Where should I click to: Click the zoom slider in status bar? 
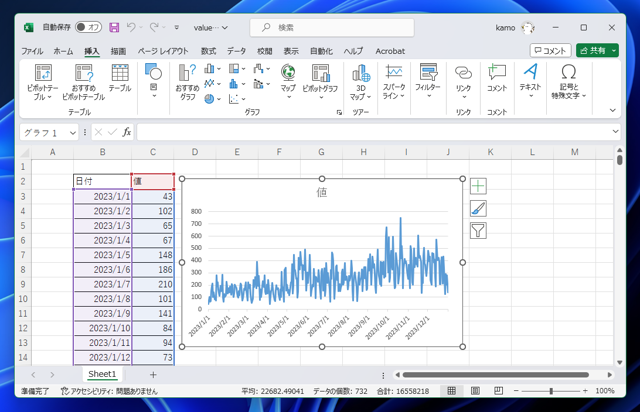coord(552,391)
